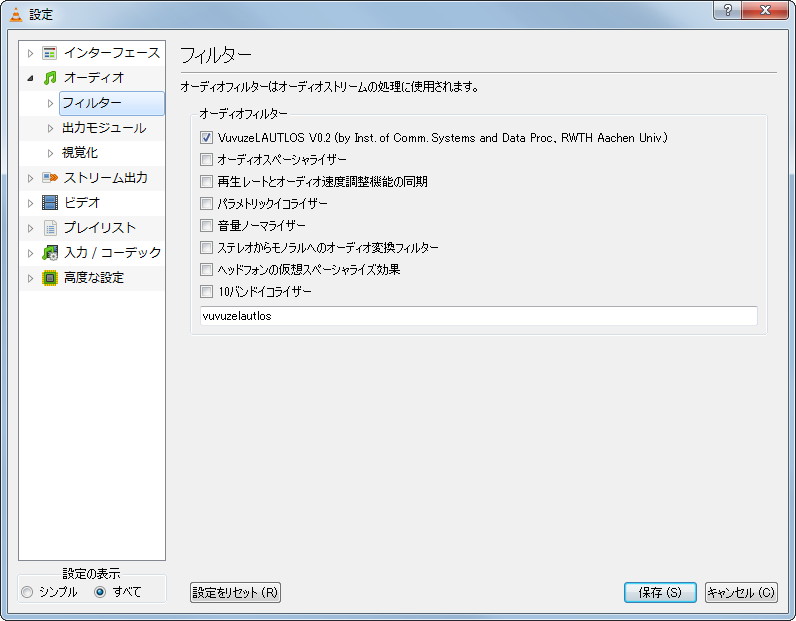Click the Video film strip icon
Screen dimensions: 796x621
pos(50,203)
